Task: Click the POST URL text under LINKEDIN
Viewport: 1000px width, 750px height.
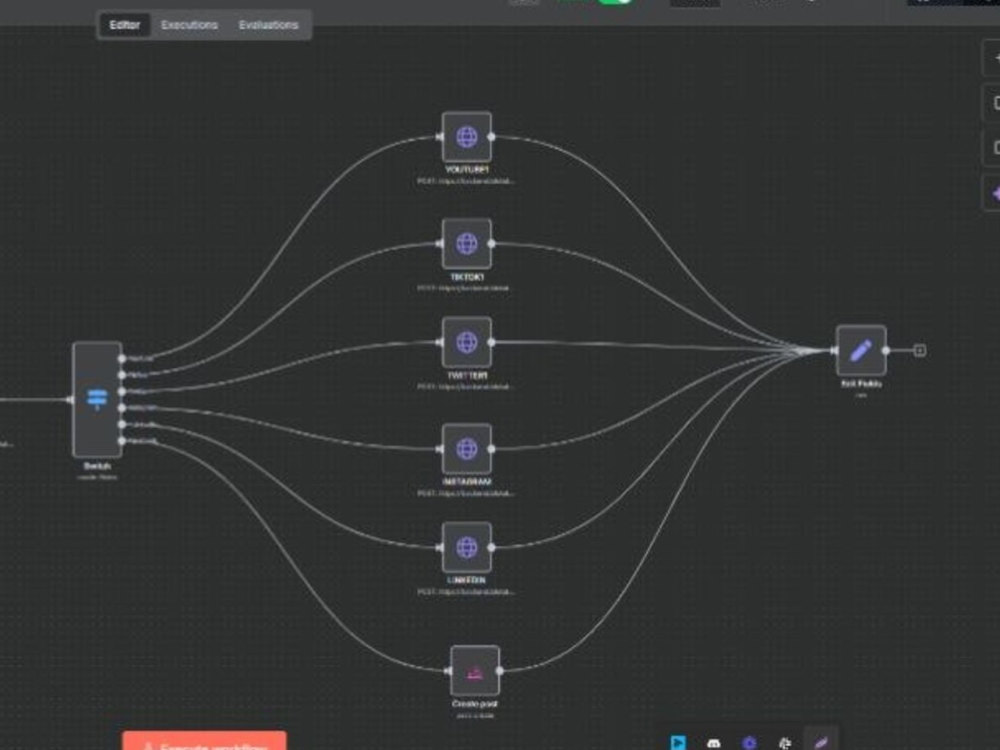Action: click(x=466, y=592)
